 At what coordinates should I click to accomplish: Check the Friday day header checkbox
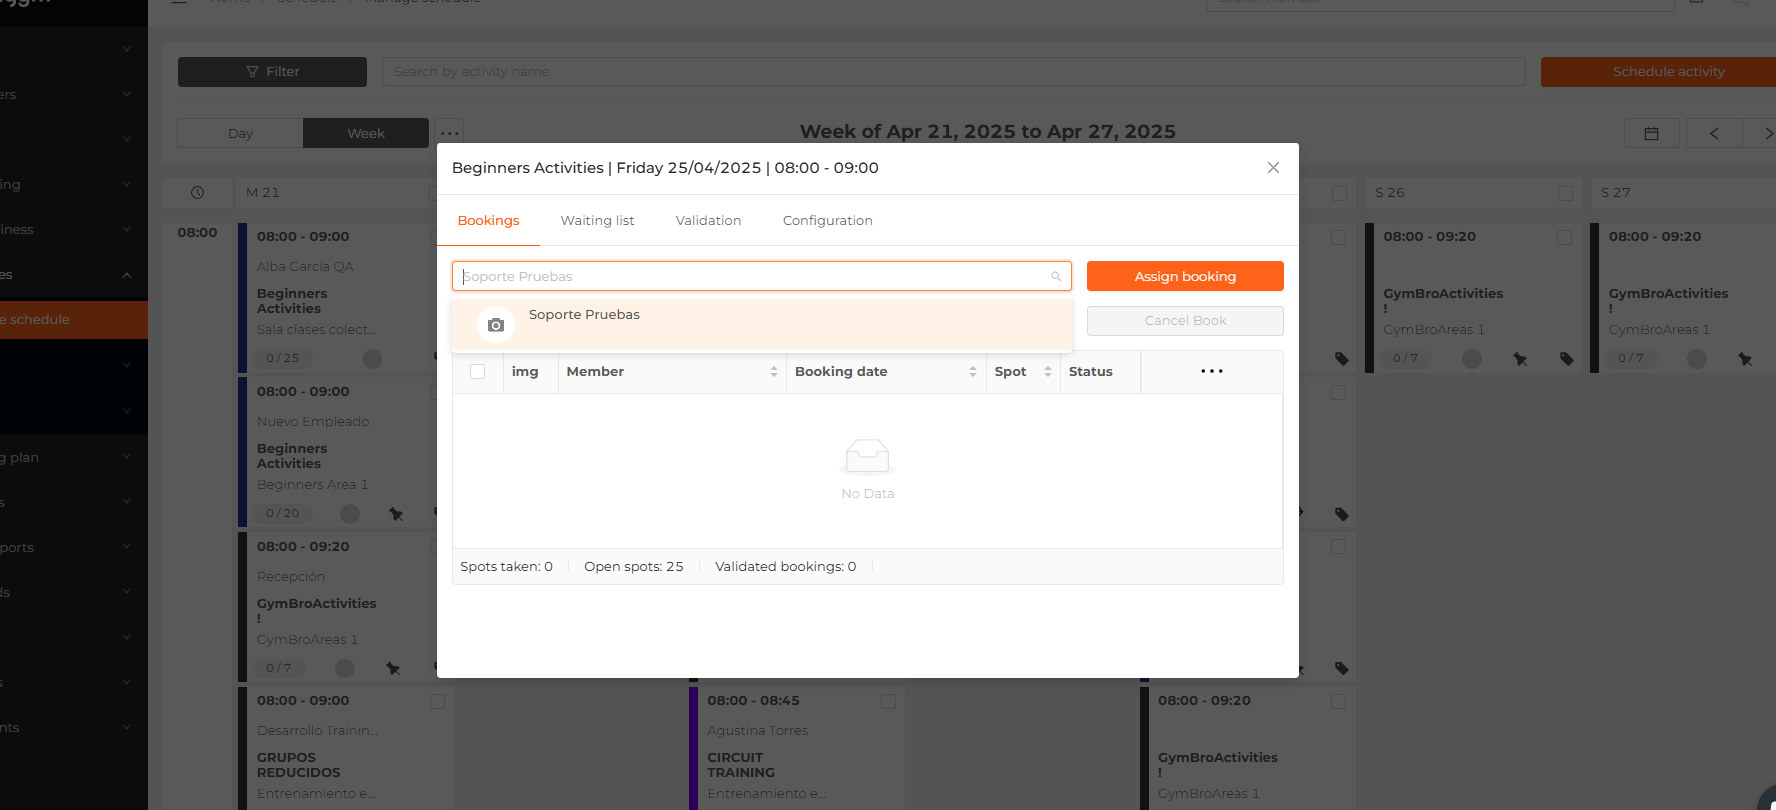(1339, 193)
